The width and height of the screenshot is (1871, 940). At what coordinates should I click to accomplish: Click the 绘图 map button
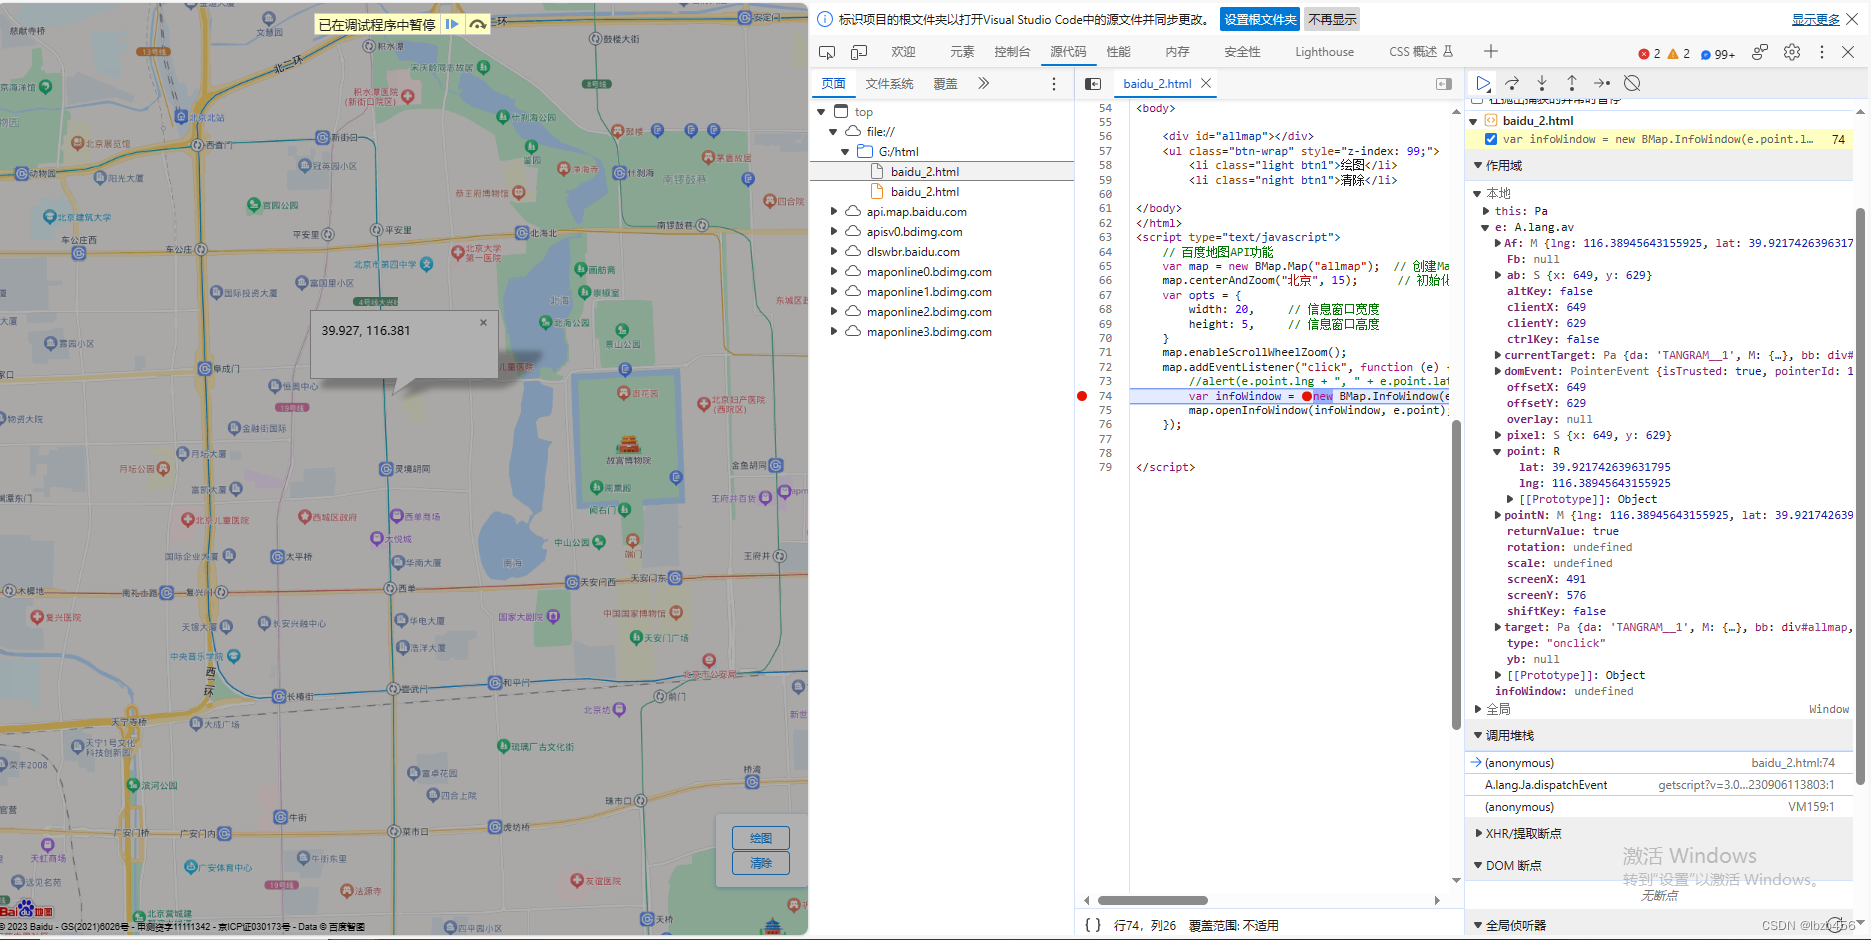761,838
